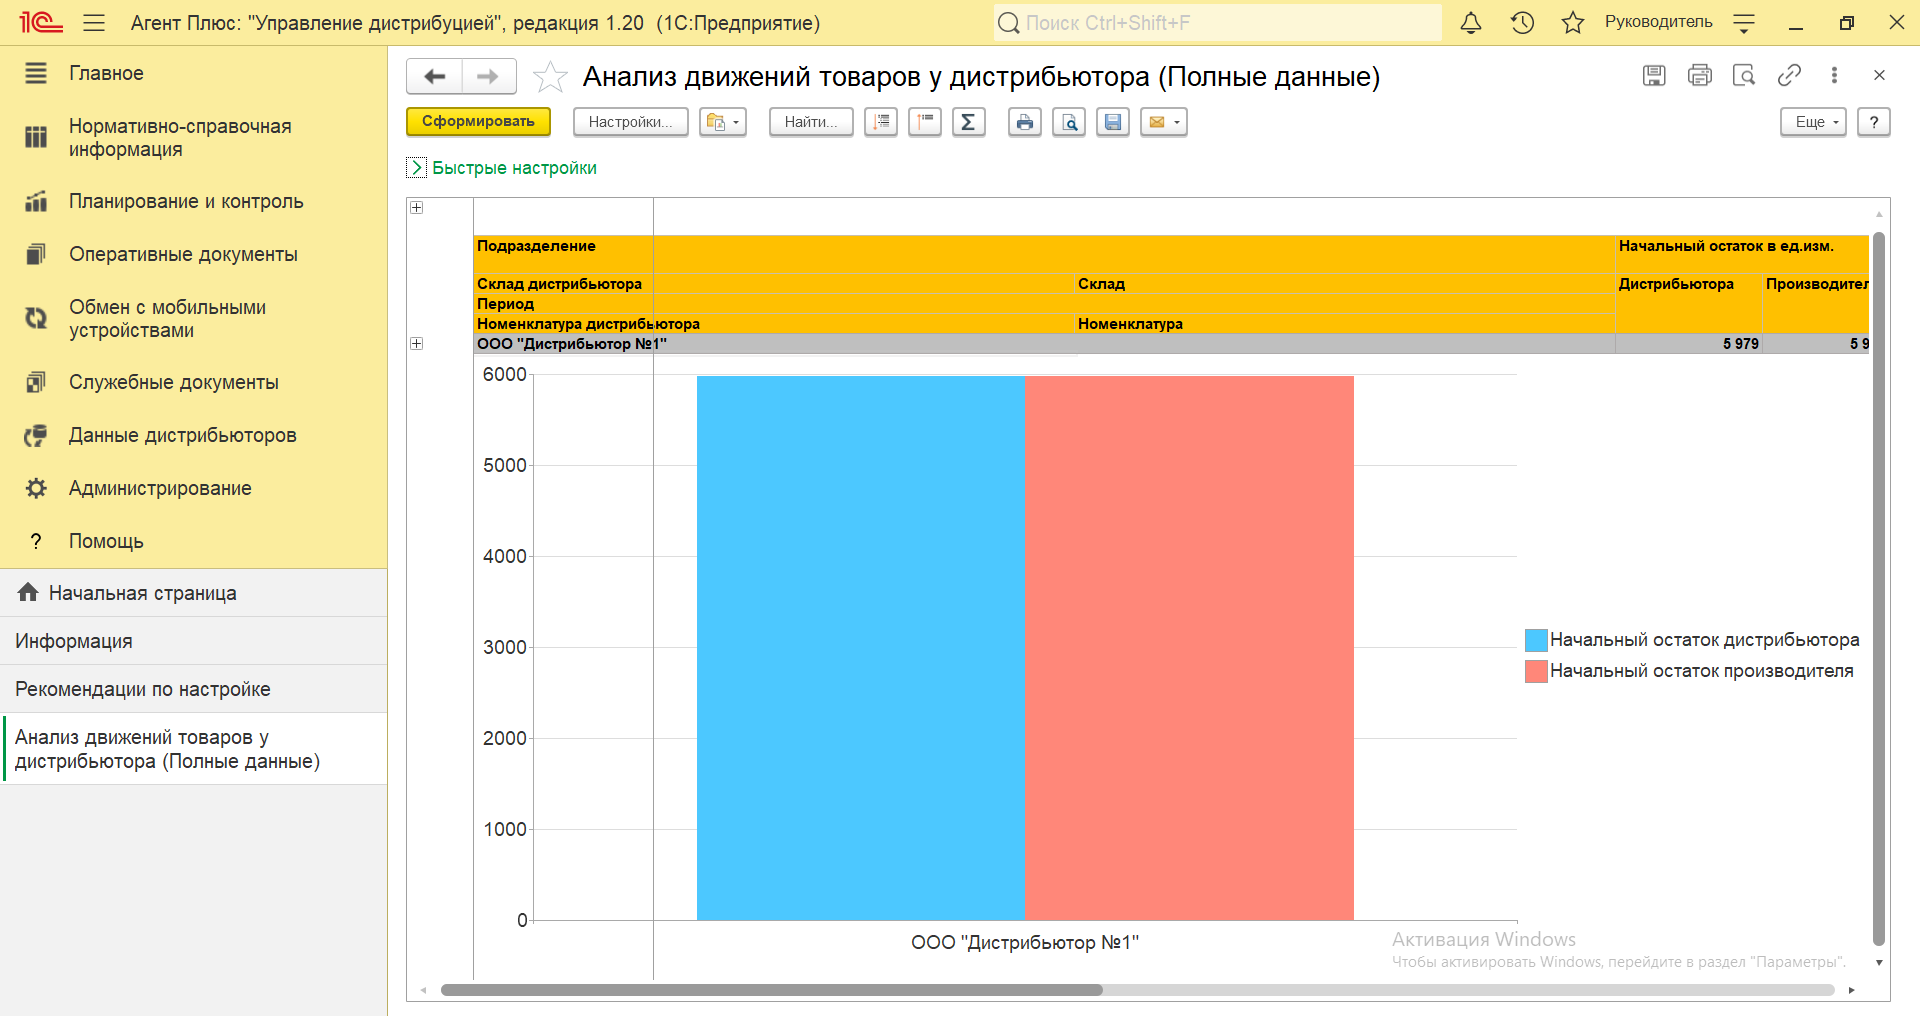Click the search field Ctrl+Shift+F
Image resolution: width=1920 pixels, height=1016 pixels.
pyautogui.click(x=1218, y=22)
